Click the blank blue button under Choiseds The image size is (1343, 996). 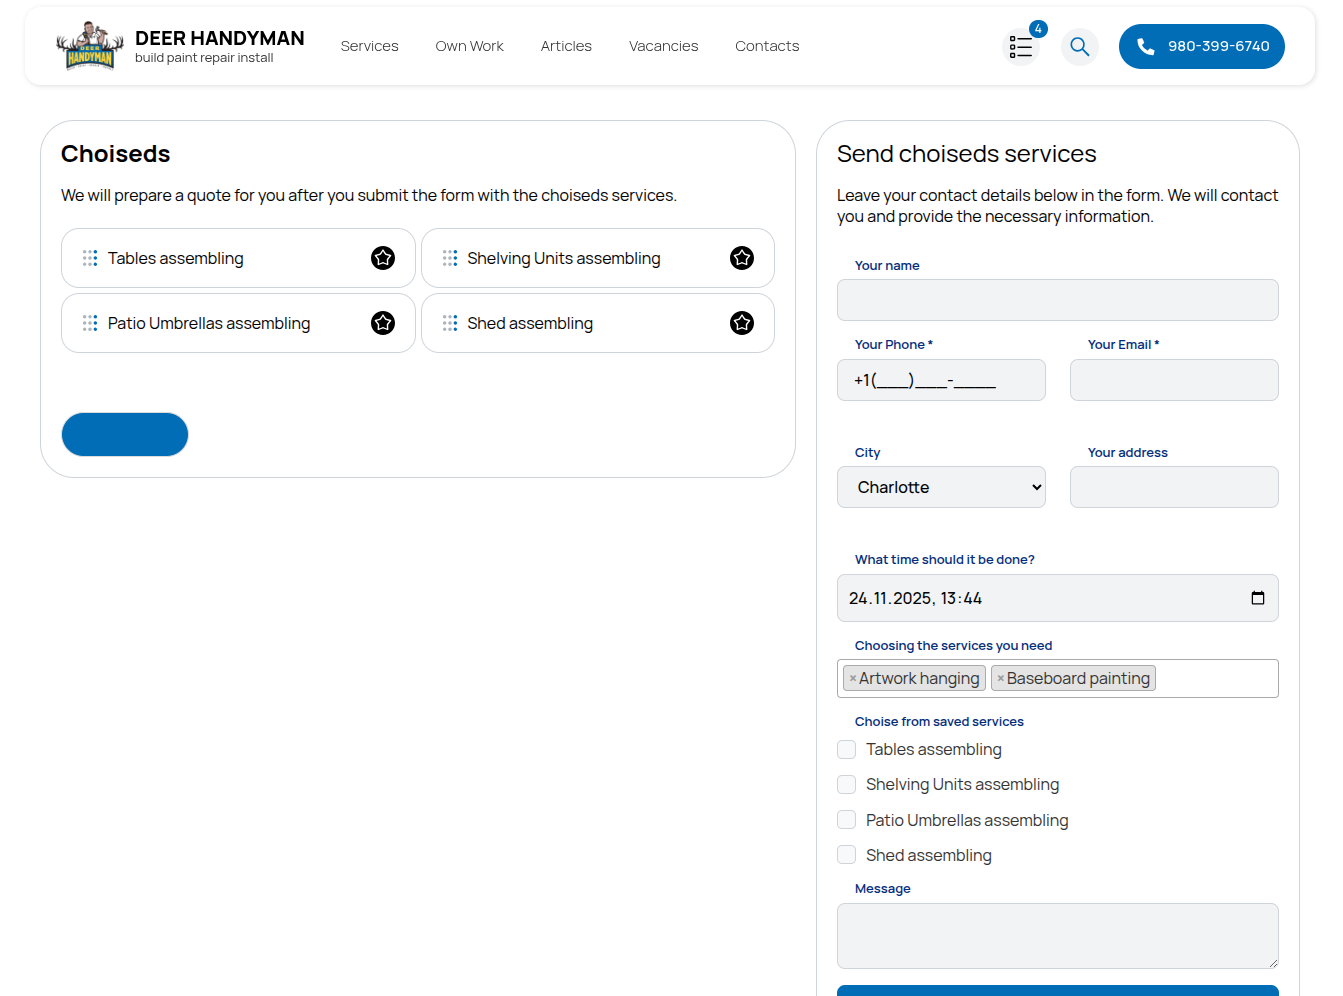(x=125, y=435)
